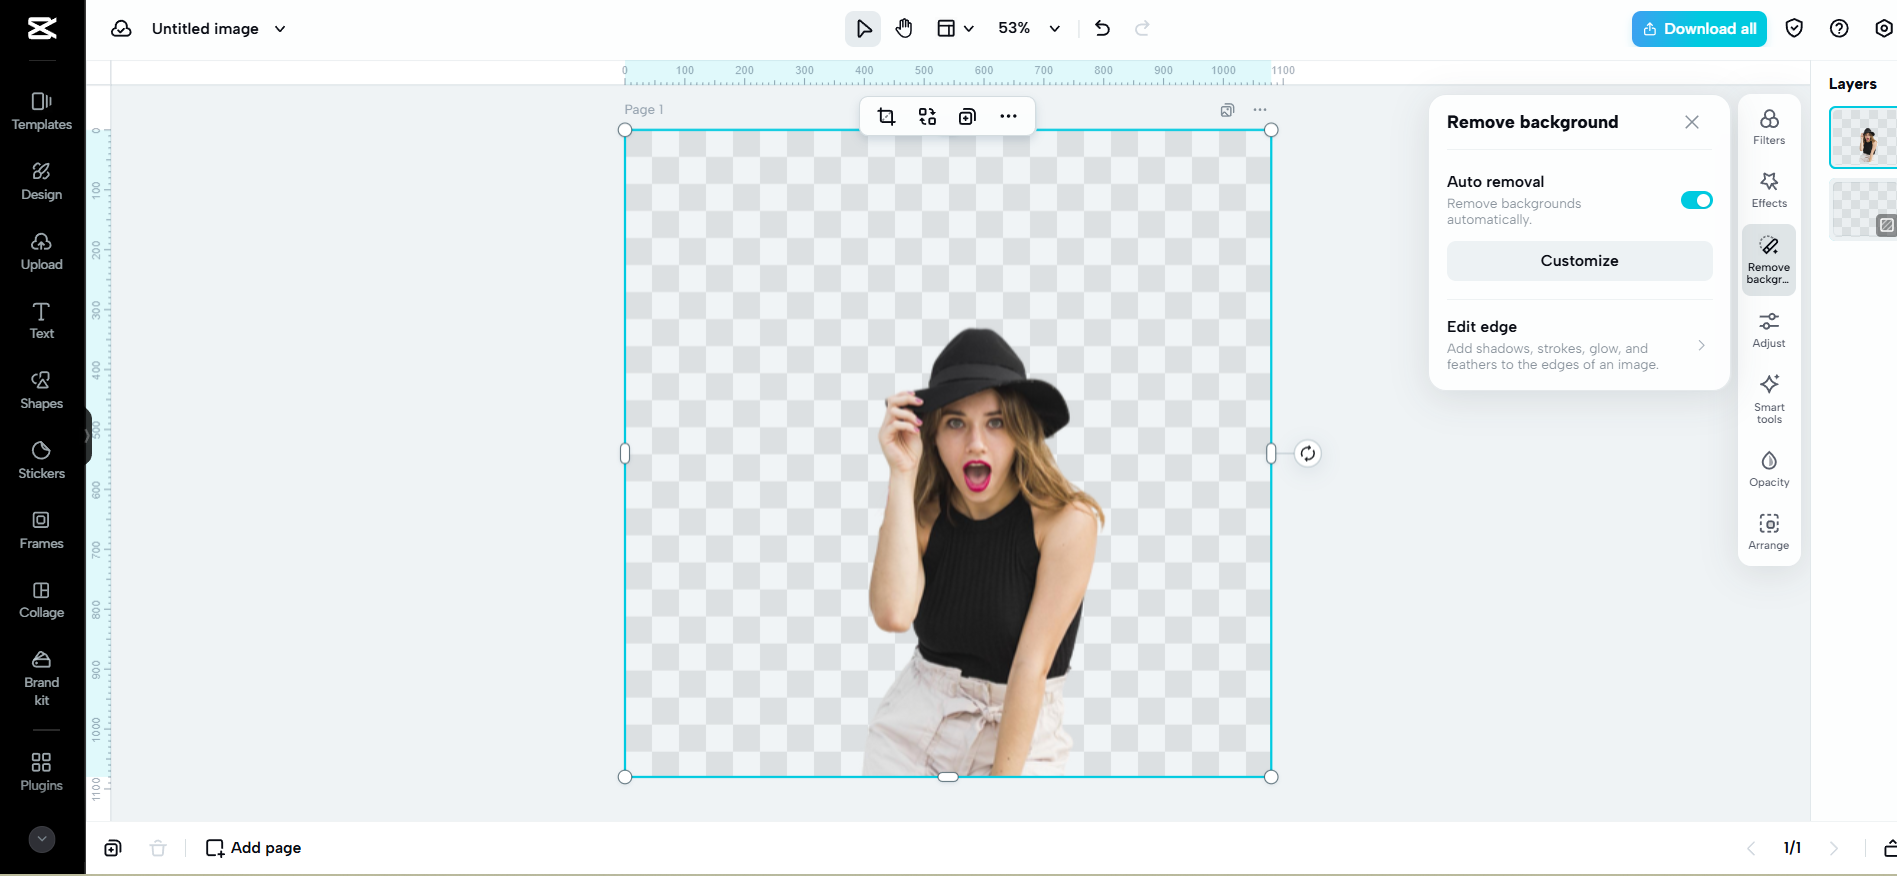
Task: Open Smart tools
Action: (1768, 397)
